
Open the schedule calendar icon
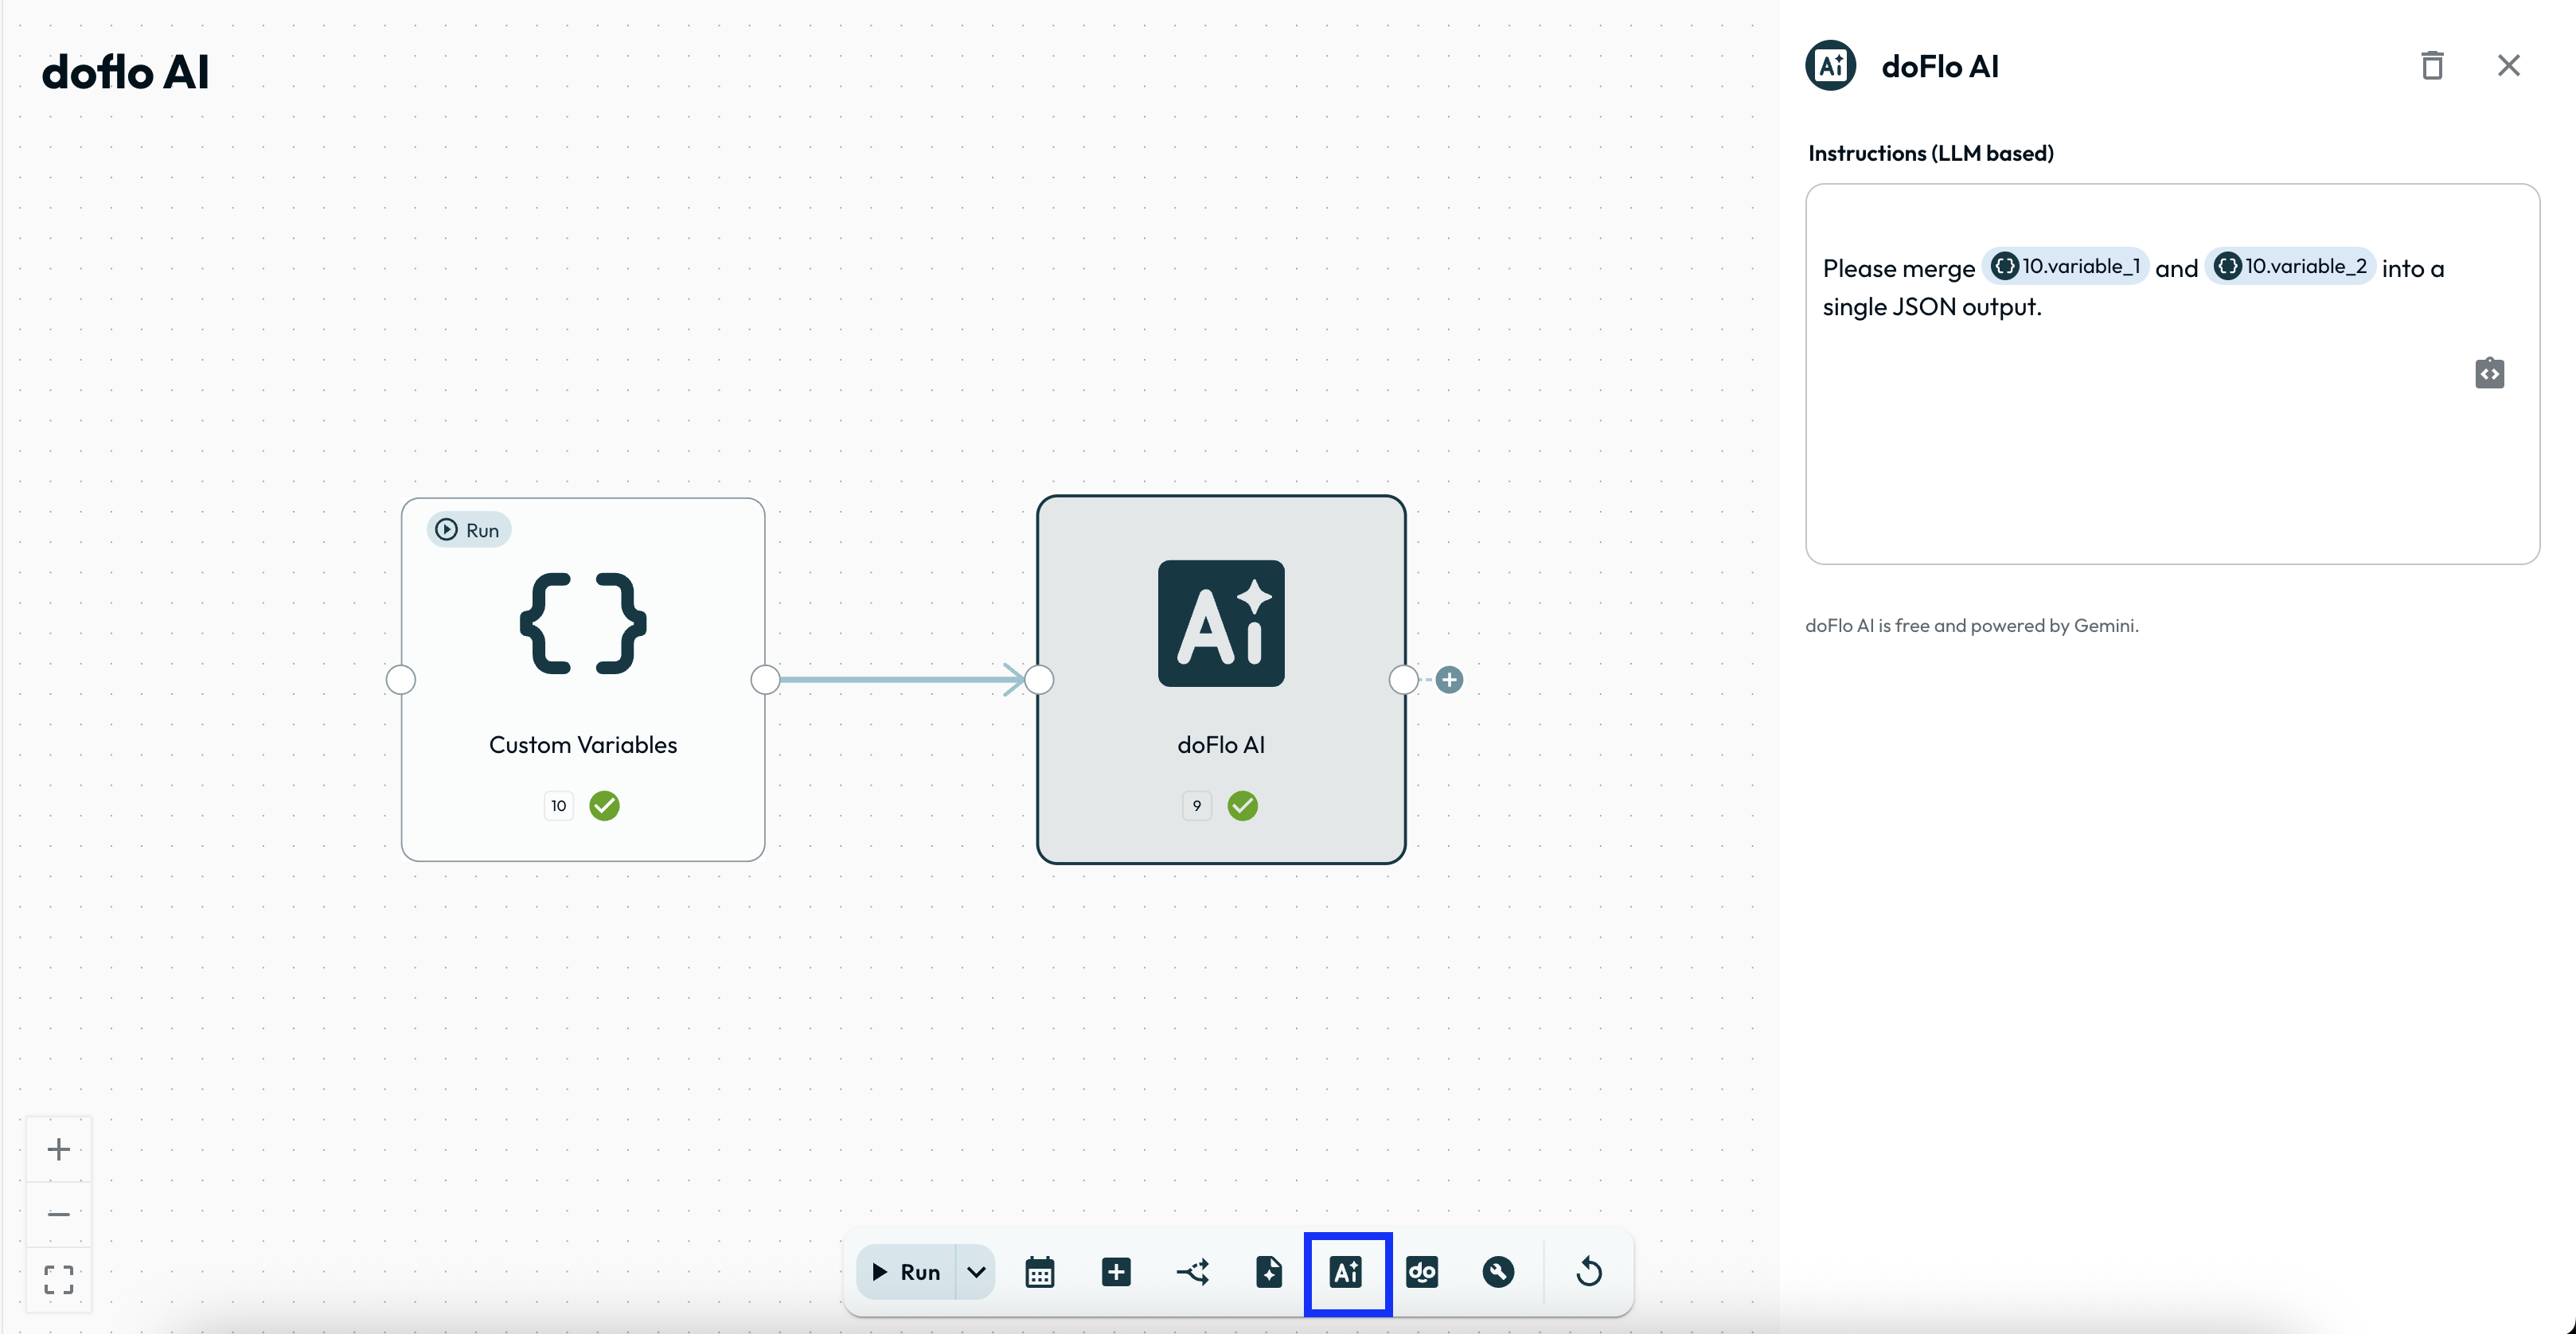click(1040, 1272)
